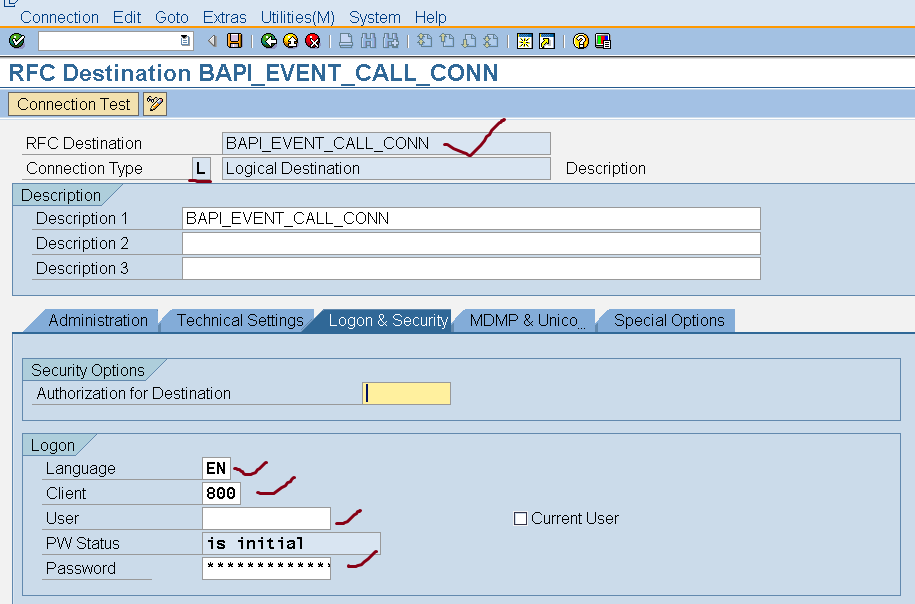This screenshot has height=604, width=915.
Task: Open the Edit menu
Action: coord(127,17)
